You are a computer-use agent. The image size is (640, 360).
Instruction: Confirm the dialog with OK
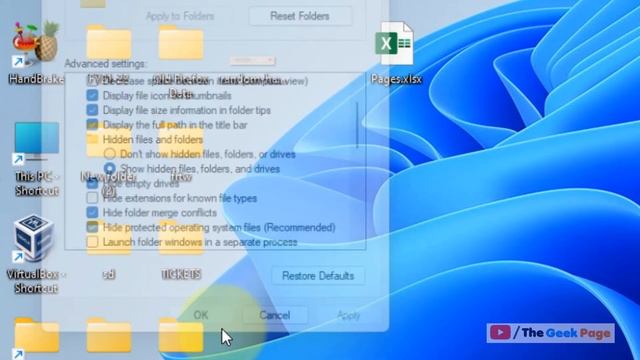pos(201,315)
